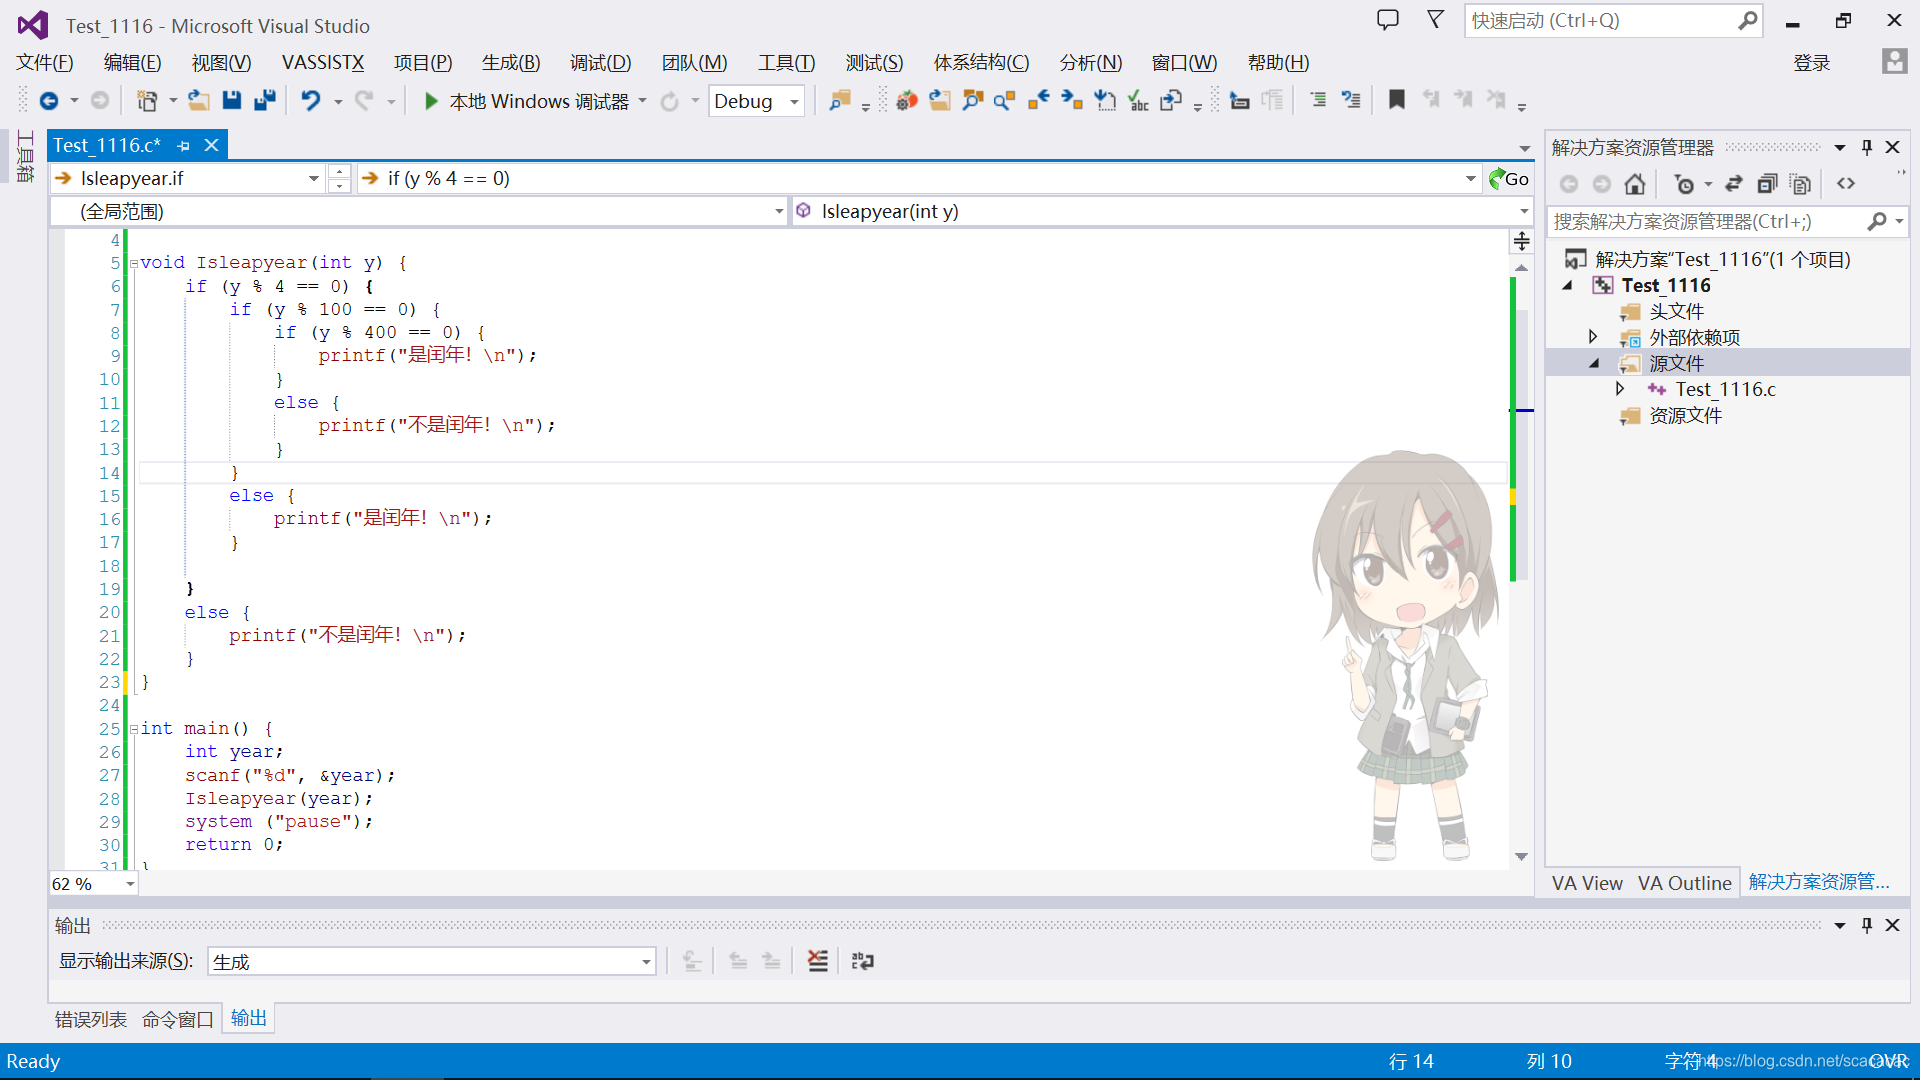
Task: Open the File menu
Action: [x=45, y=63]
